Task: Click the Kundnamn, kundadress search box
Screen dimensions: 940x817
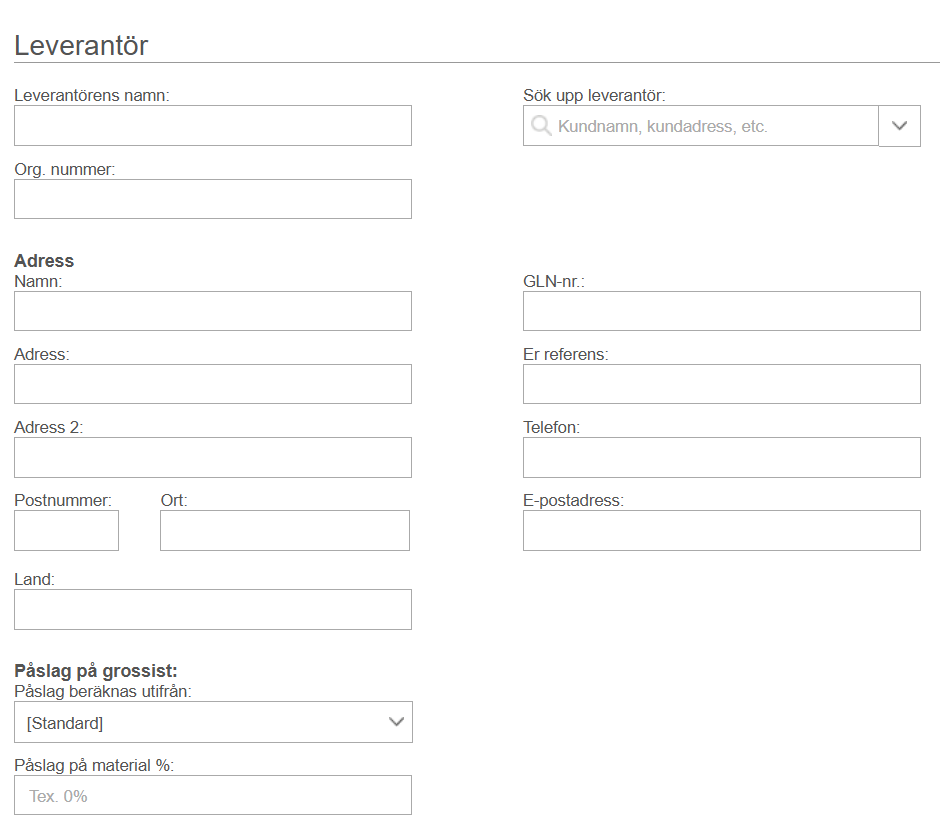Action: (x=710, y=126)
